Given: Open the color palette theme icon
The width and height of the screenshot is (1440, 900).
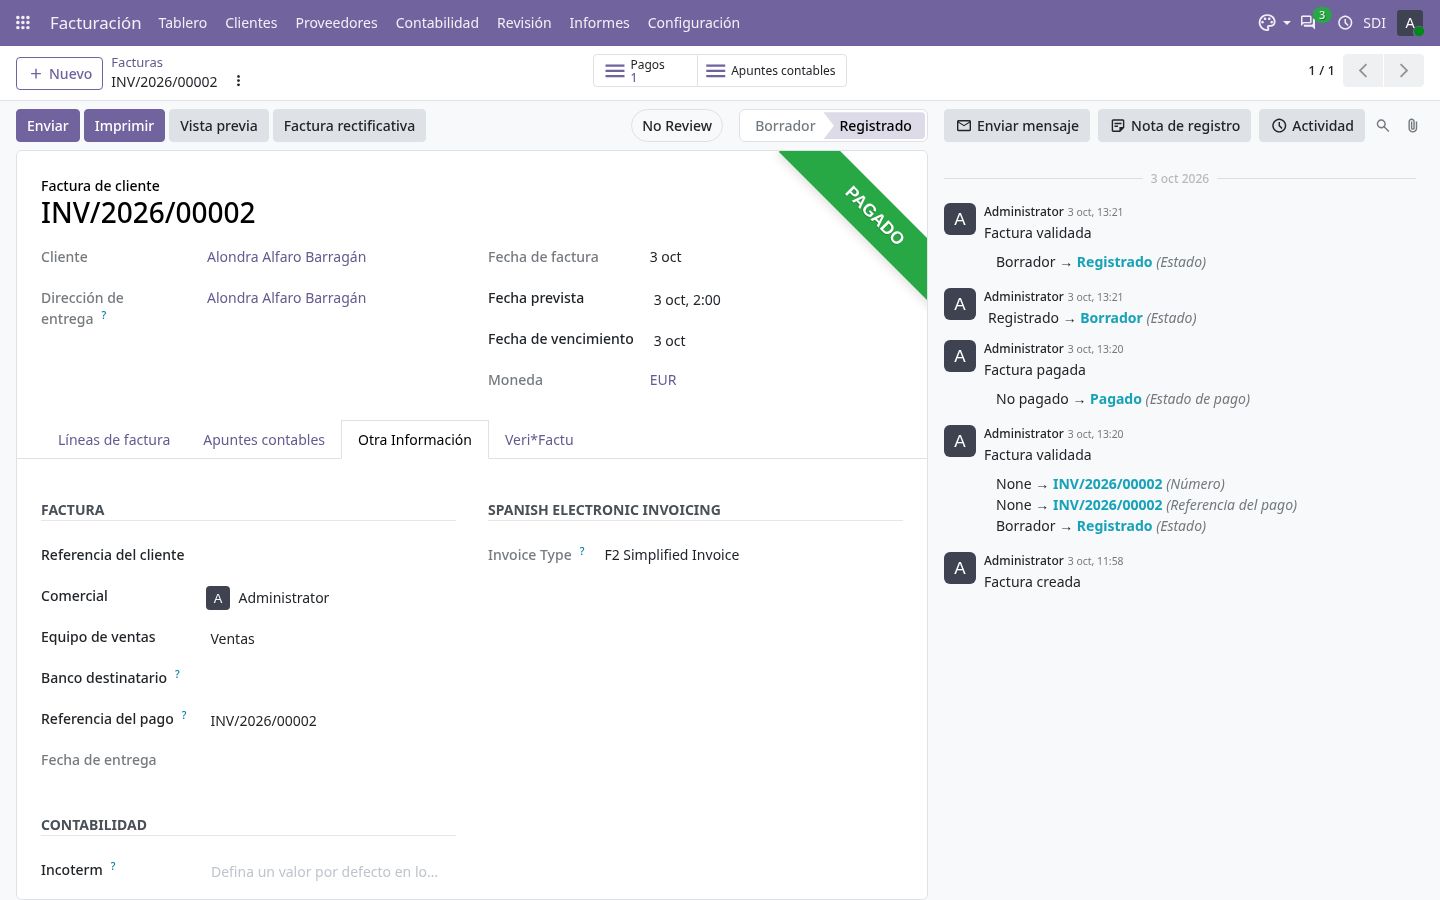Looking at the screenshot, I should (1267, 22).
